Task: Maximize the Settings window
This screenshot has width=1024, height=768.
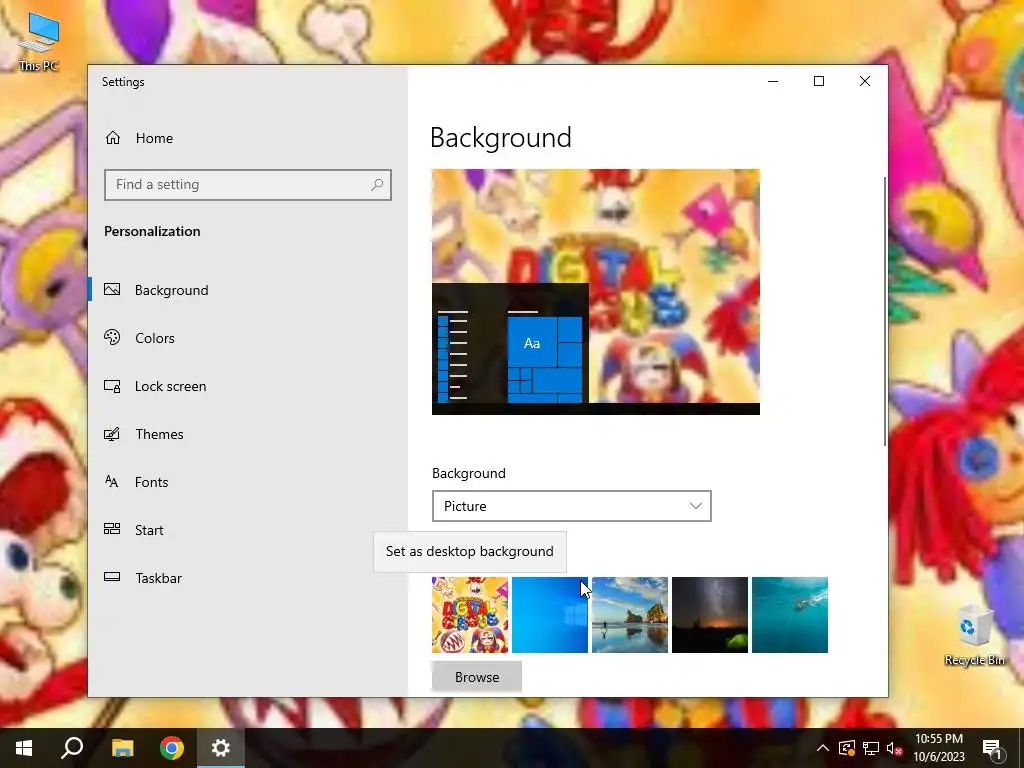Action: tap(819, 82)
